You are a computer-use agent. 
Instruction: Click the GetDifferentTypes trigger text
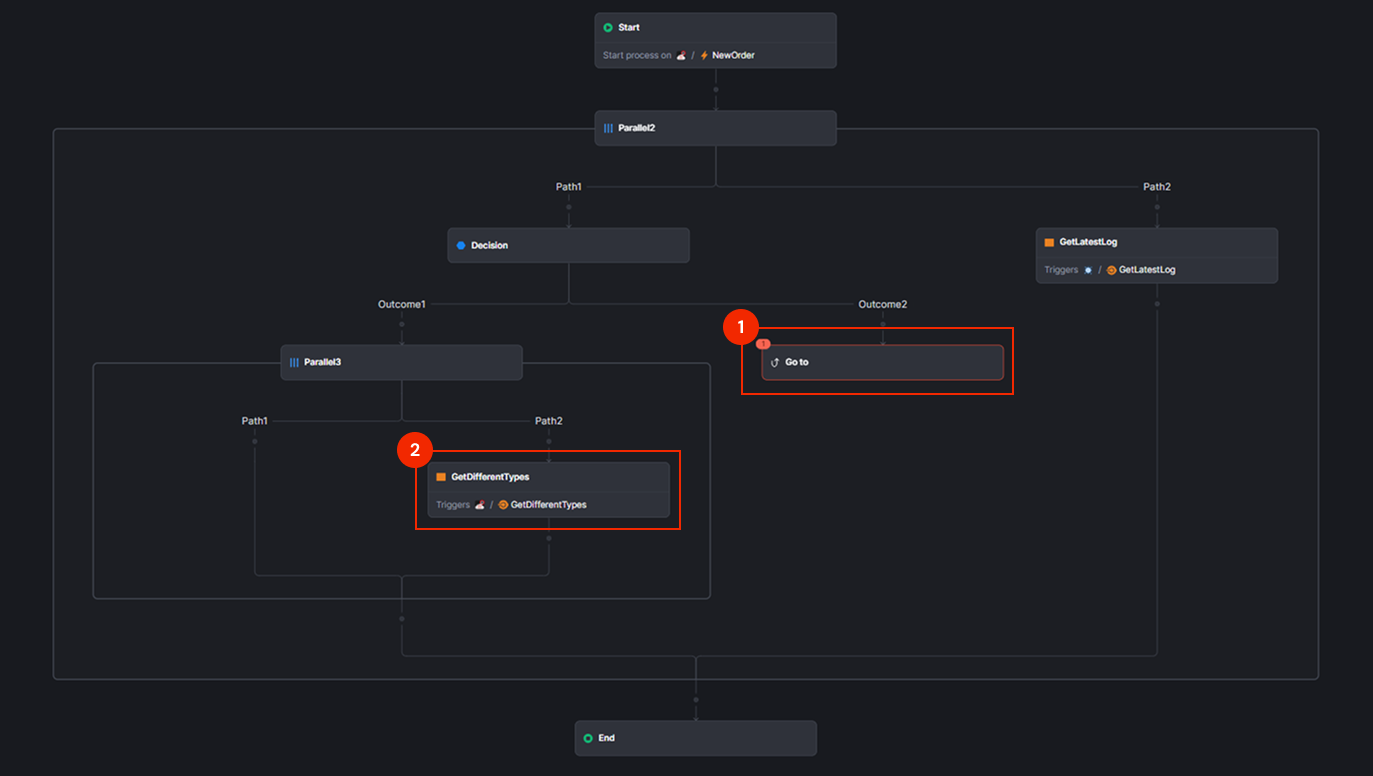(548, 504)
